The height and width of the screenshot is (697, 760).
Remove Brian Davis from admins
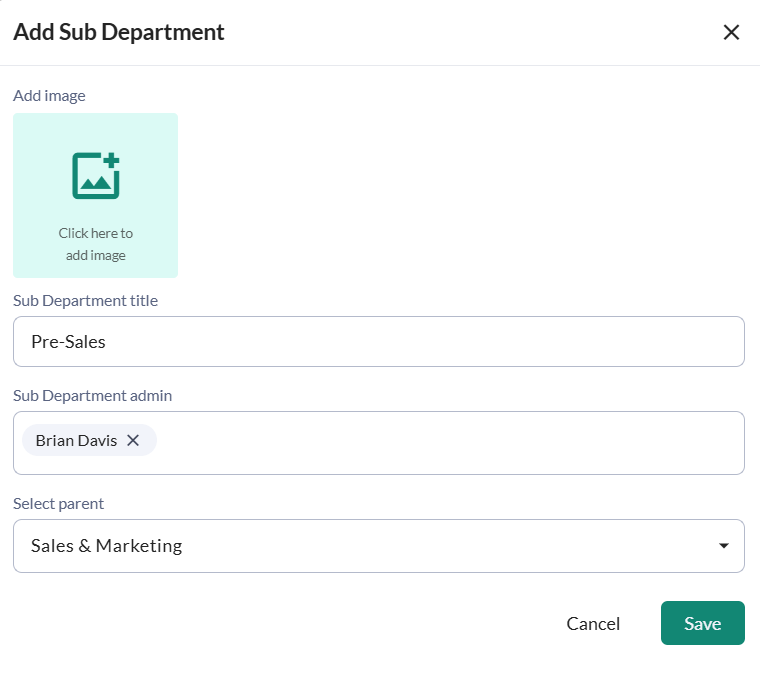pyautogui.click(x=133, y=440)
